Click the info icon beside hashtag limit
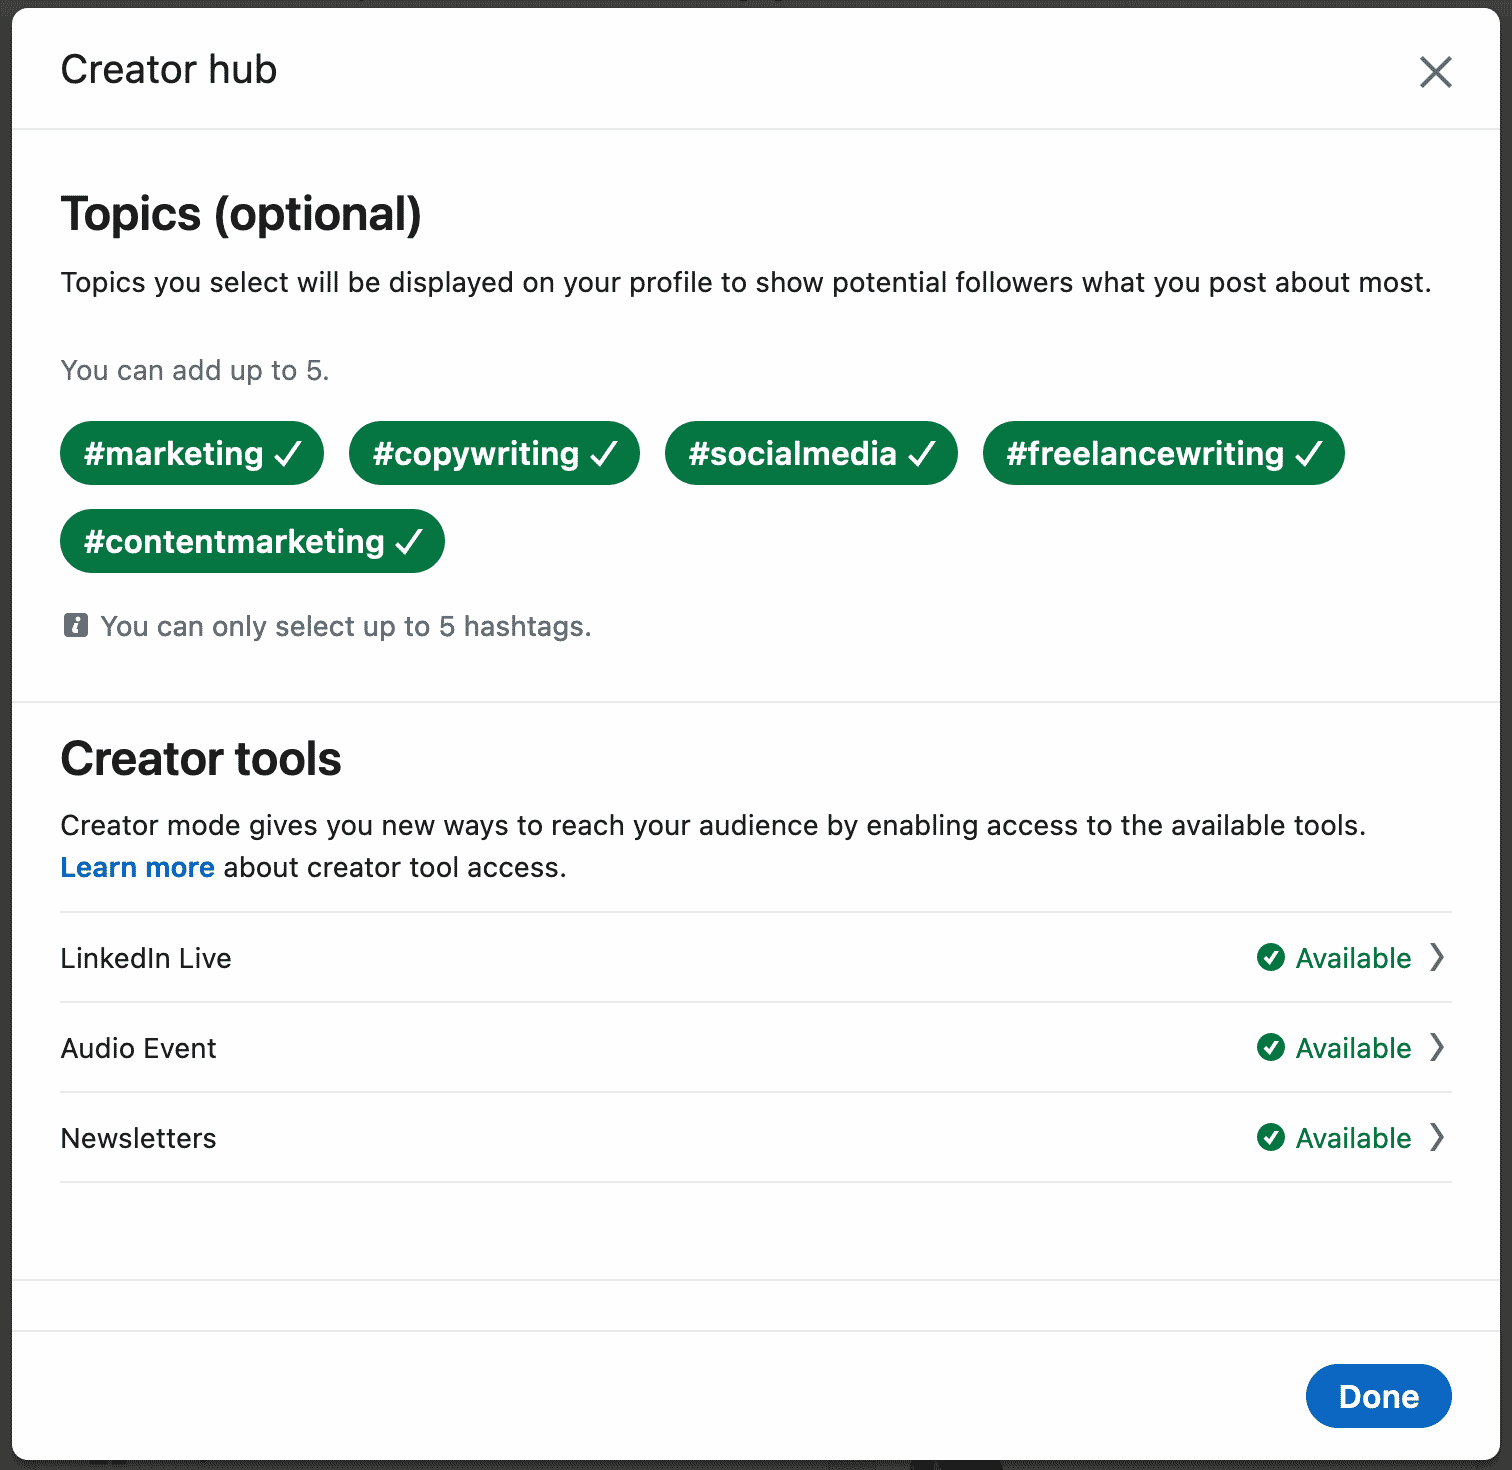 click(x=76, y=626)
